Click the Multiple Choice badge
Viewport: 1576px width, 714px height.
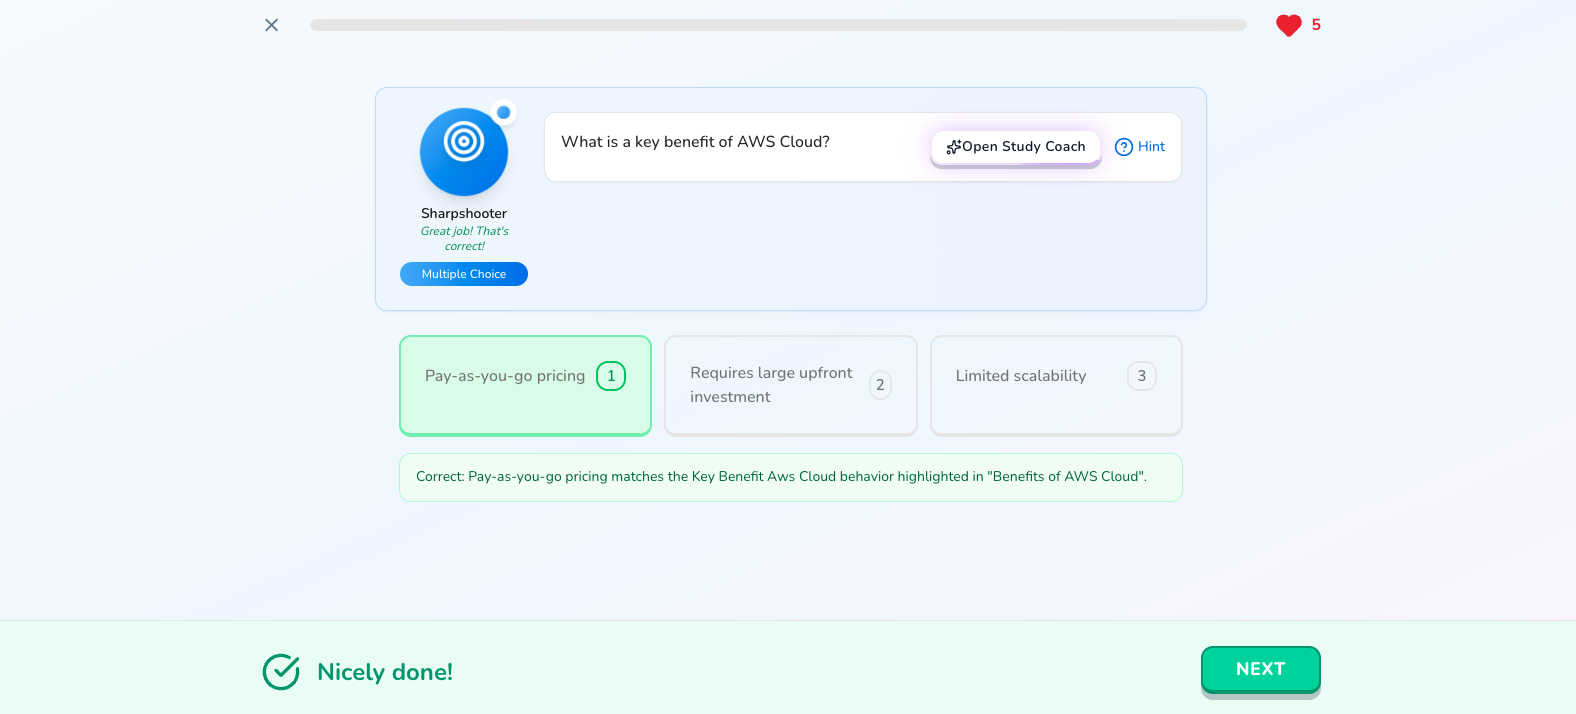pos(464,274)
